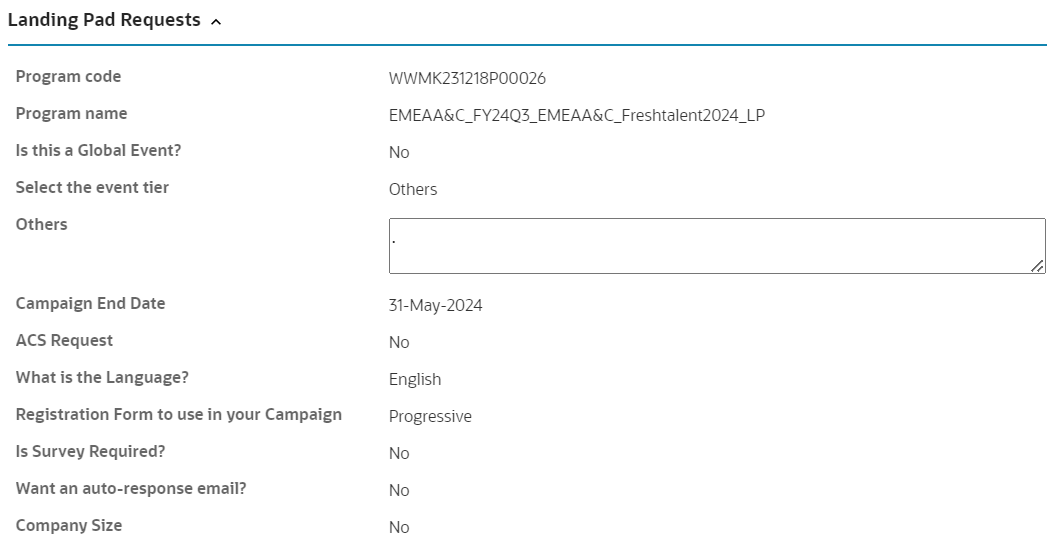Image resolution: width=1050 pixels, height=544 pixels.
Task: Click the Is Survey Required label
Action: 90,452
